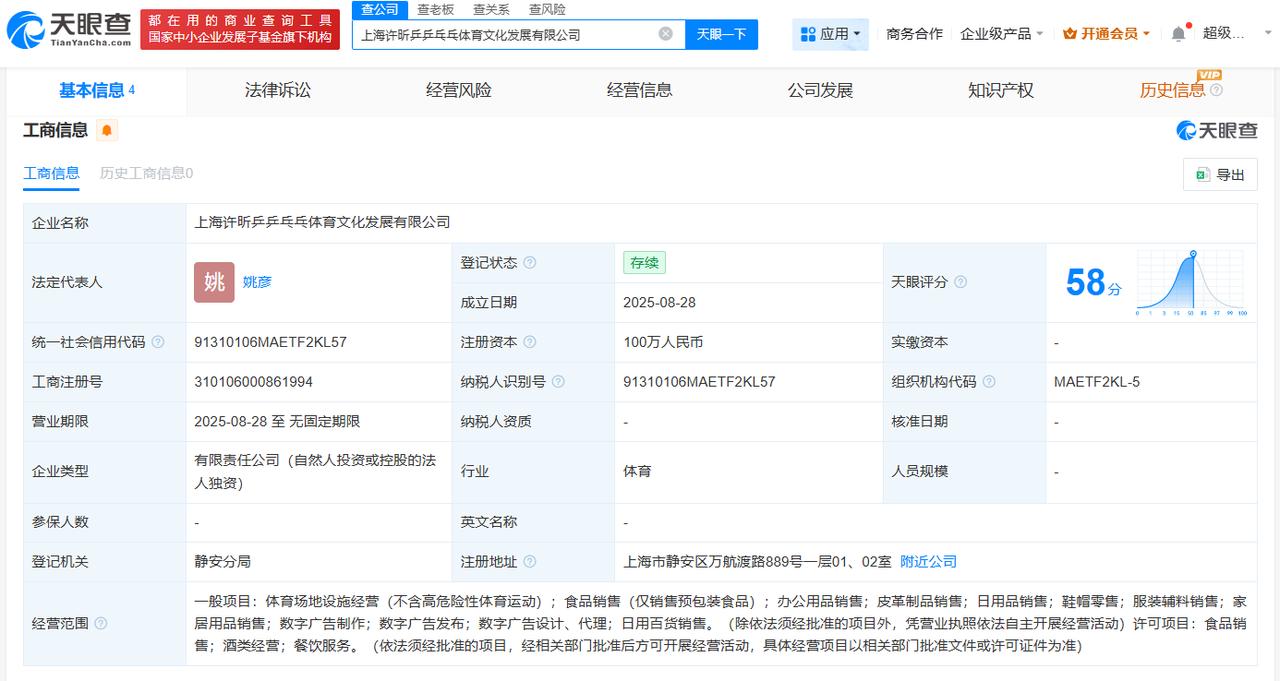Select the 历史工商信息0 sub-tab
The image size is (1280, 681).
click(146, 173)
